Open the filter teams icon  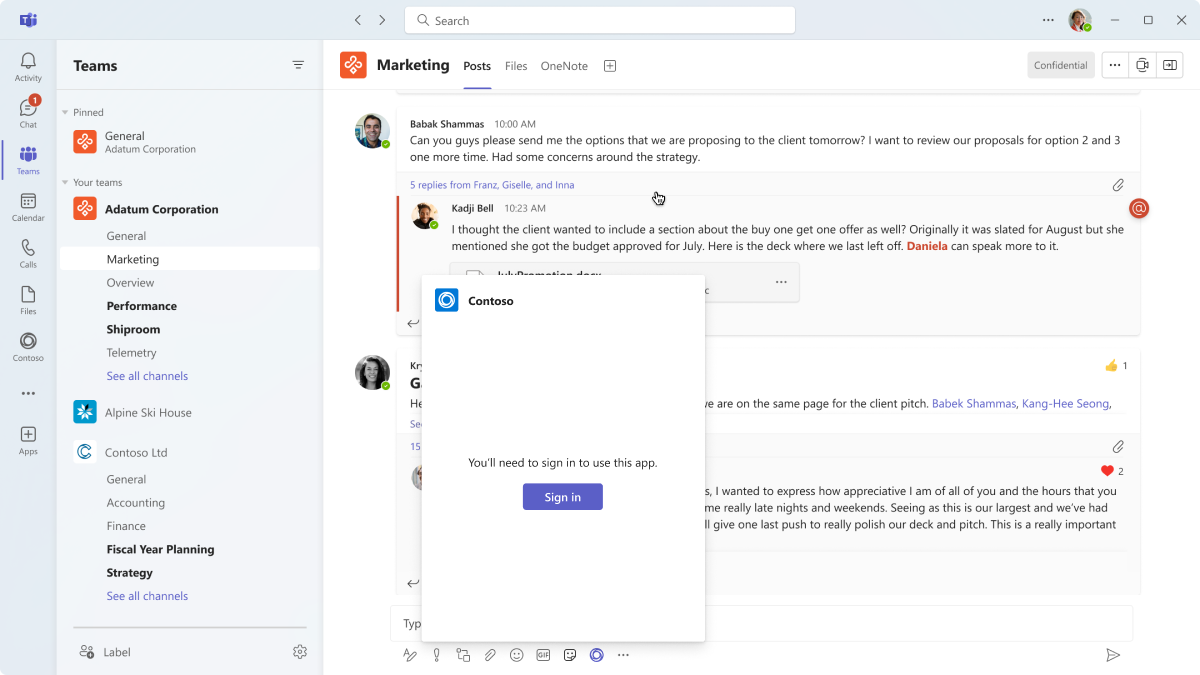pyautogui.click(x=298, y=65)
